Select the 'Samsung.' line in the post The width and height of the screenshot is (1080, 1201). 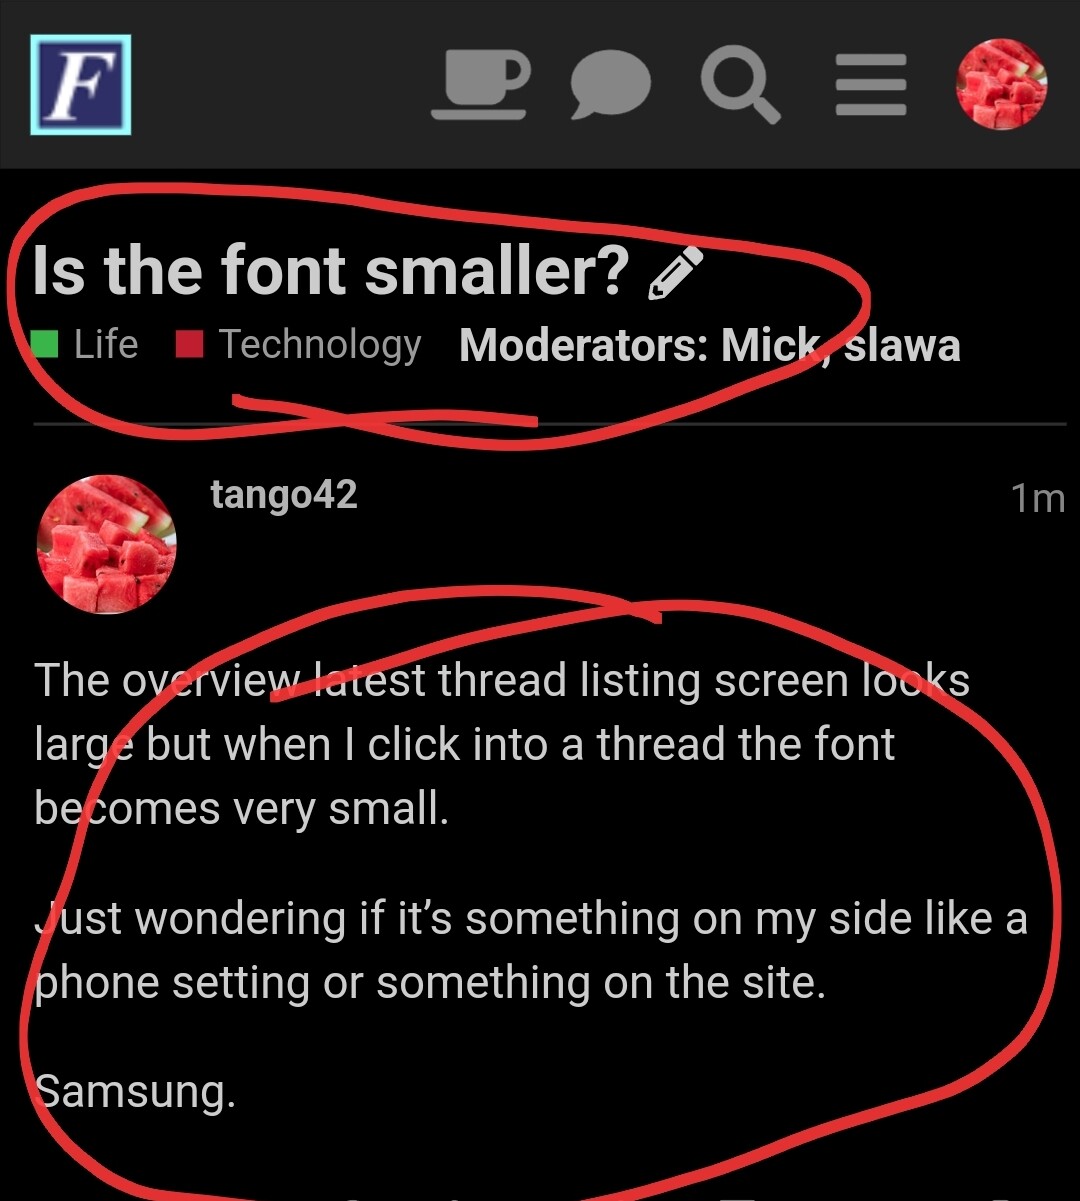point(135,1091)
